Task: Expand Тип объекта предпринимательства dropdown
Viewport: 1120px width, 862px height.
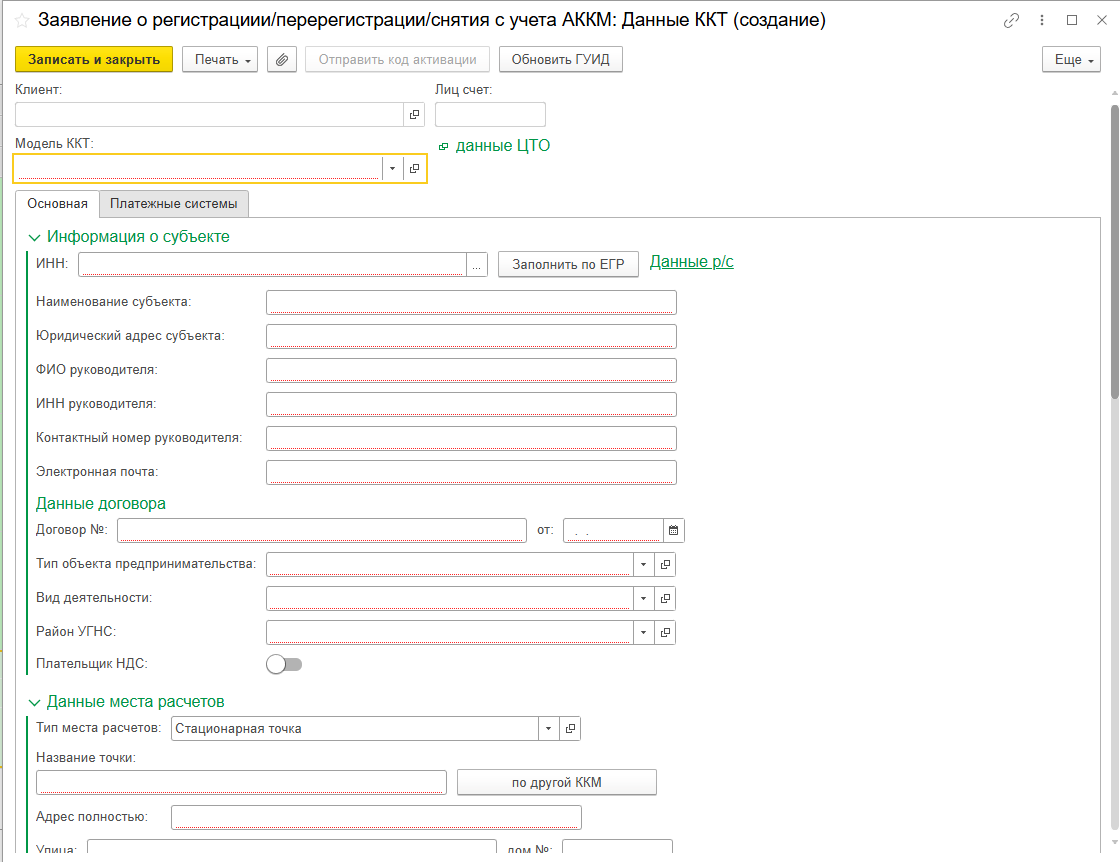Action: point(644,564)
